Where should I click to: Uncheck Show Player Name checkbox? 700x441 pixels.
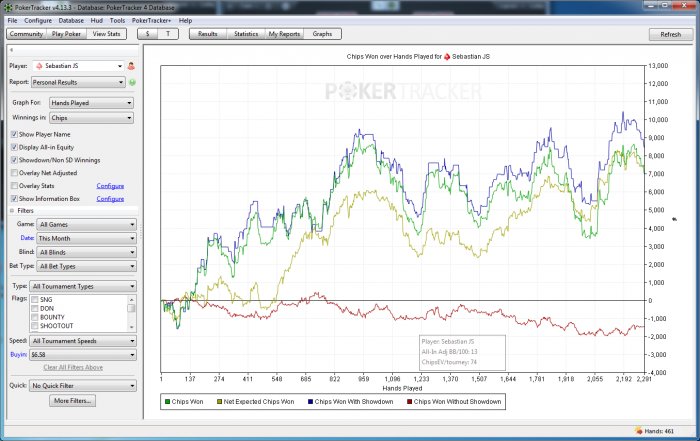point(14,134)
